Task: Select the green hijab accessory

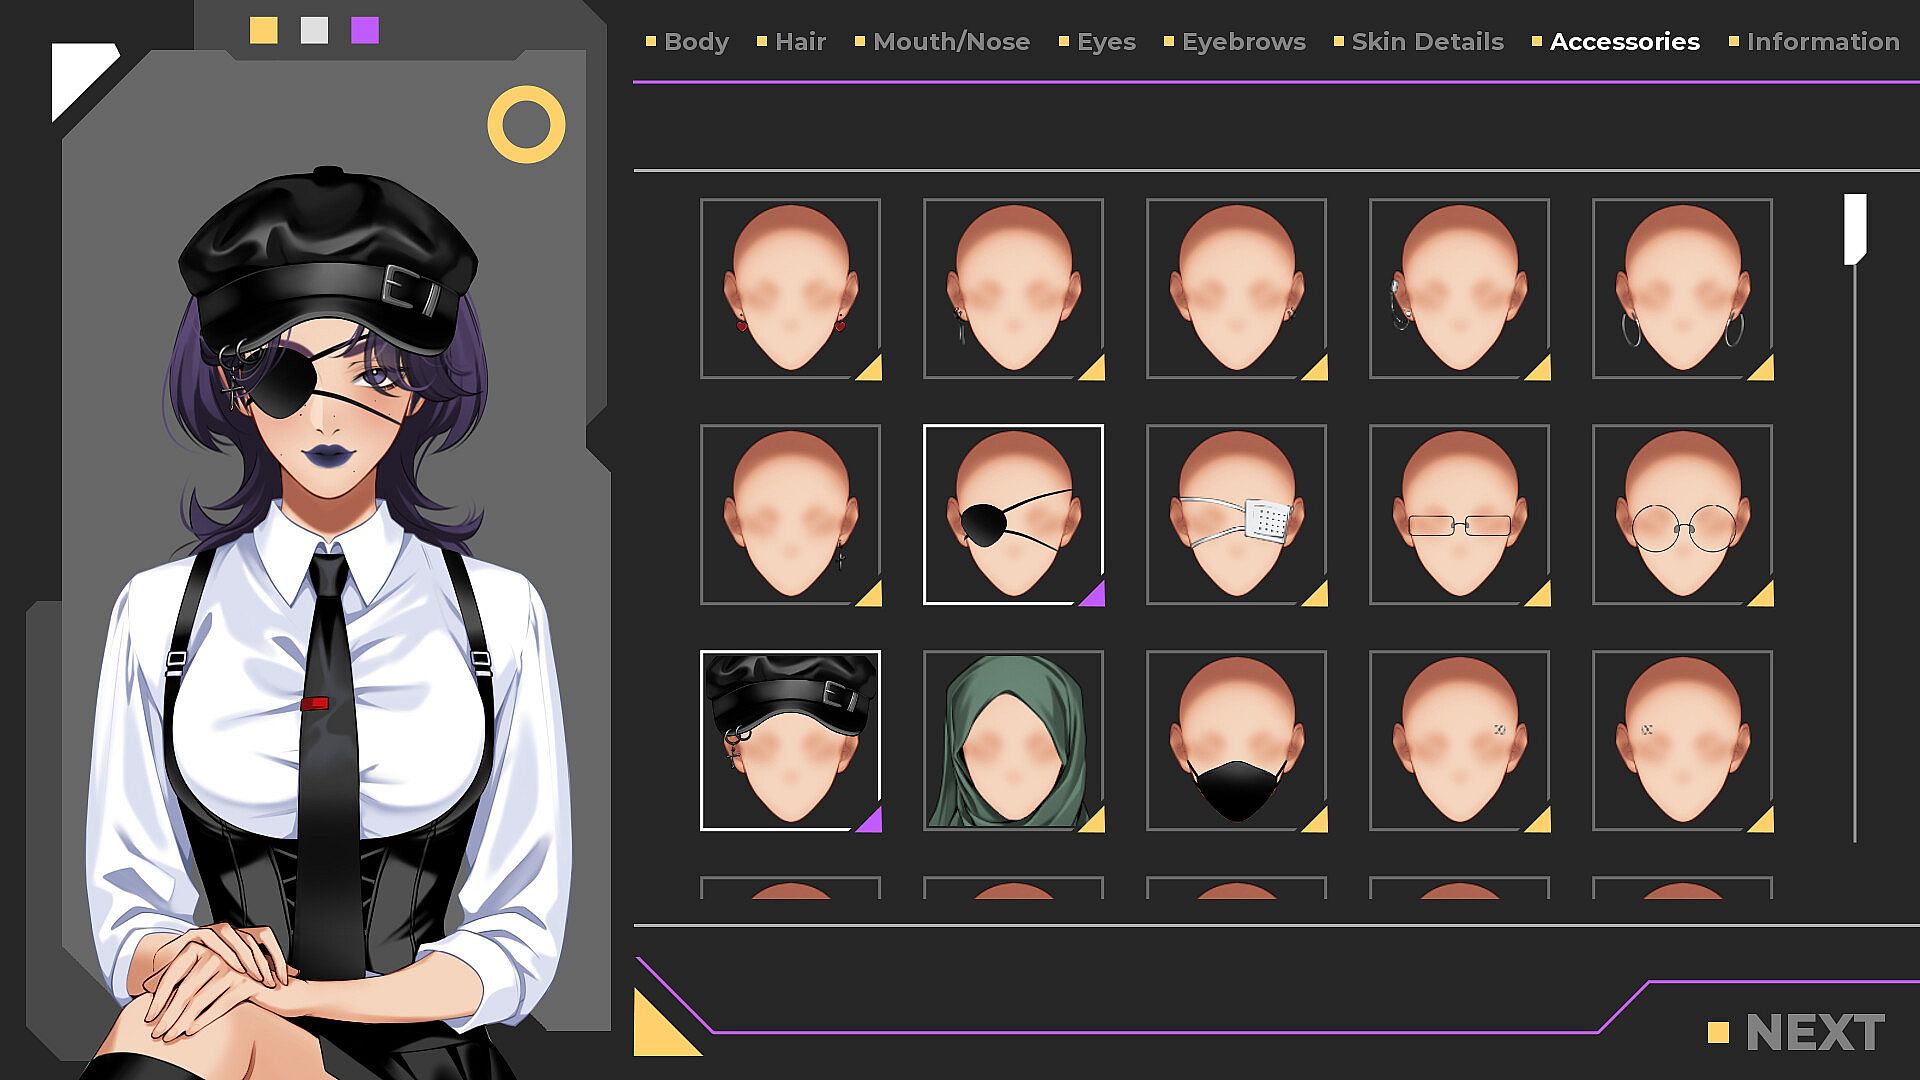Action: pyautogui.click(x=1013, y=740)
